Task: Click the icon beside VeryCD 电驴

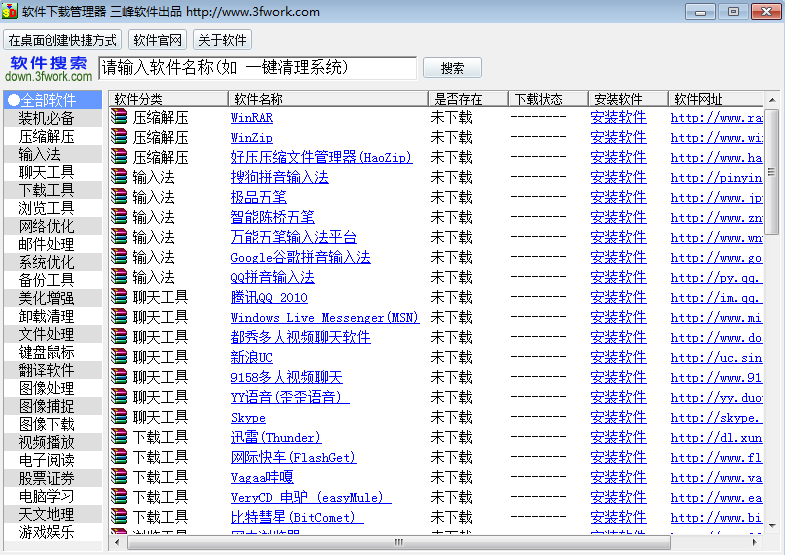Action: click(x=119, y=497)
